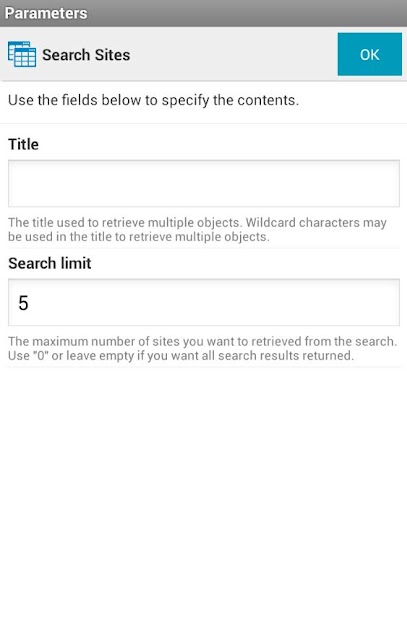Click the 'Use "0" or leave empty' hint line
This screenshot has width=407, height=640.
point(181,356)
